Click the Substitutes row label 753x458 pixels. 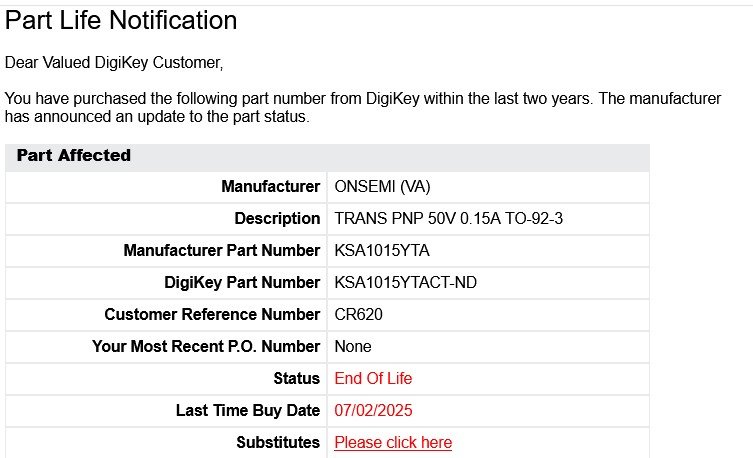pyautogui.click(x=278, y=442)
